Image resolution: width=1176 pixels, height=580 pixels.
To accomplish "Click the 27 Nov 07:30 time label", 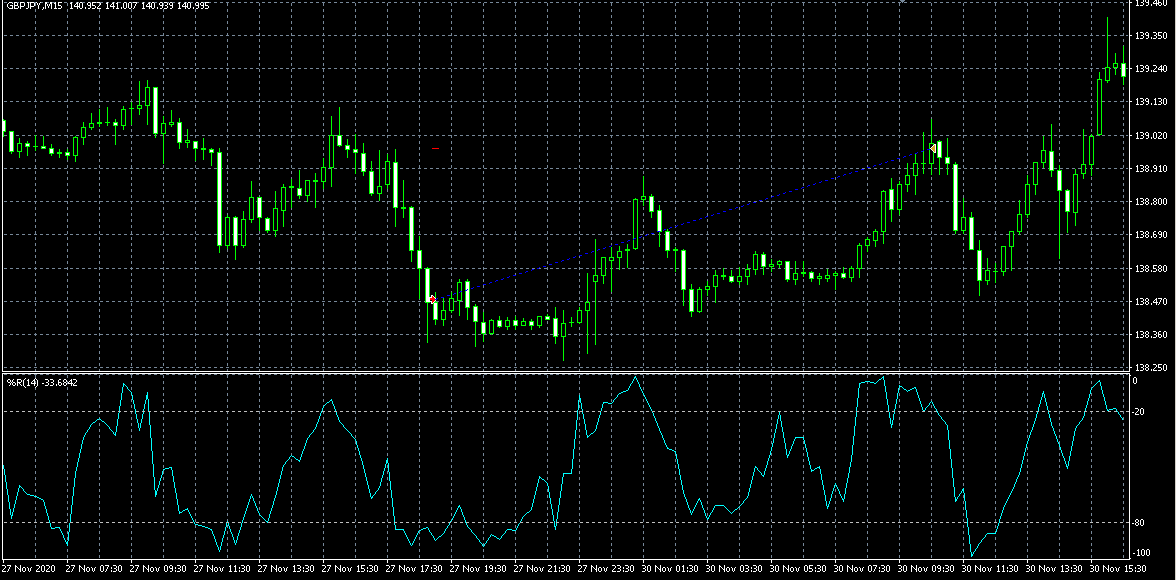I will coord(94,569).
